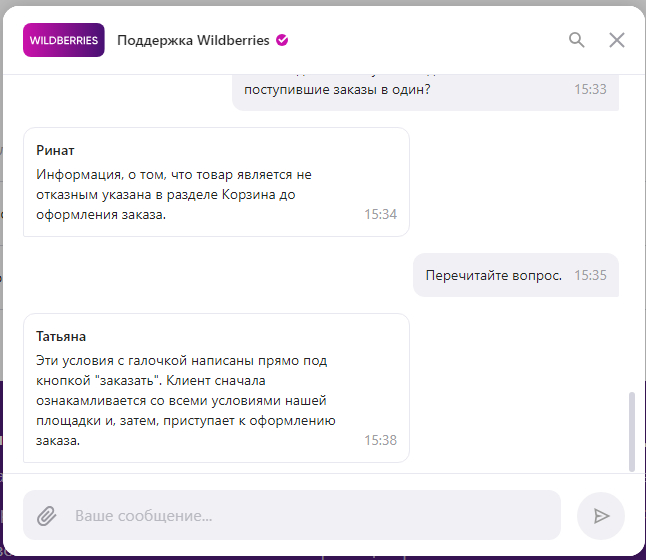This screenshot has width=646, height=560.
Task: Send the message with the arrow button
Action: (x=601, y=516)
